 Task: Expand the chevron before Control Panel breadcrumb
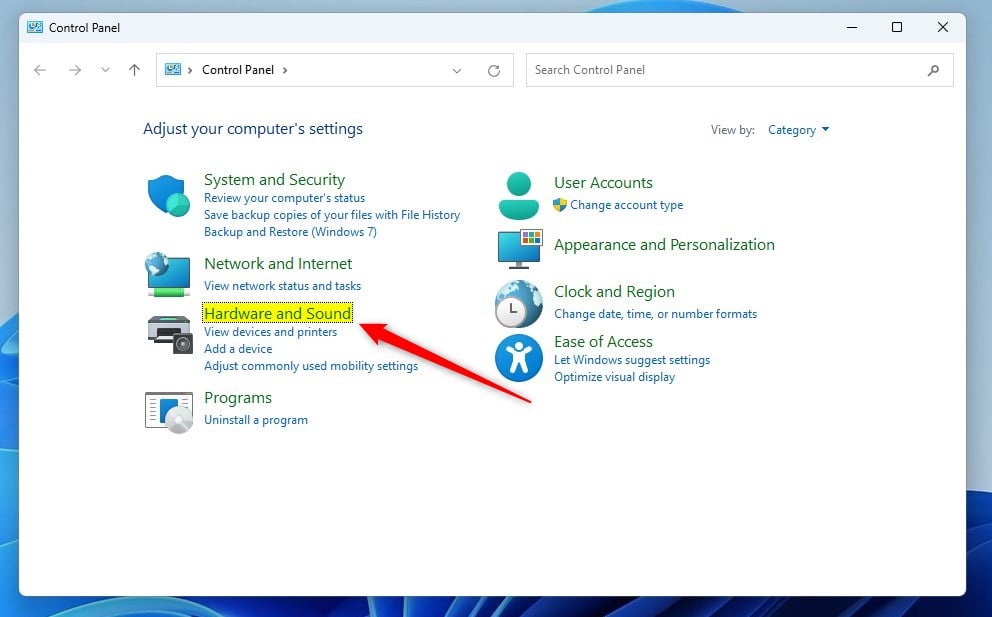click(x=190, y=70)
